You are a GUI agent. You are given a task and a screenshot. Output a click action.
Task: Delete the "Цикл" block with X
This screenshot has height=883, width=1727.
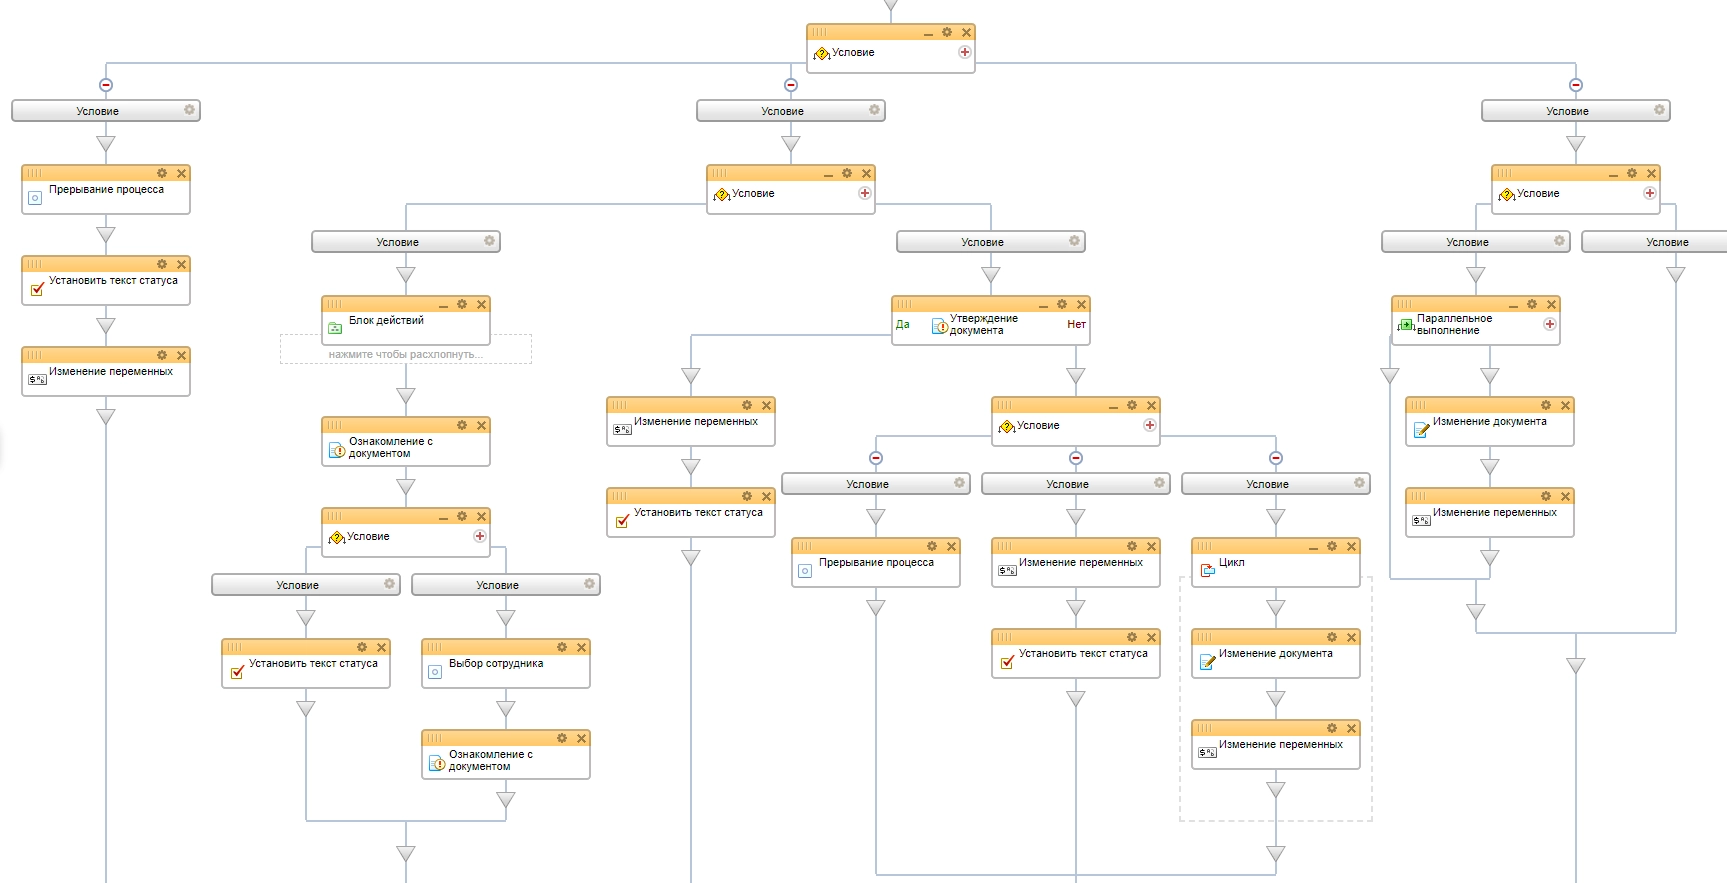[1351, 546]
